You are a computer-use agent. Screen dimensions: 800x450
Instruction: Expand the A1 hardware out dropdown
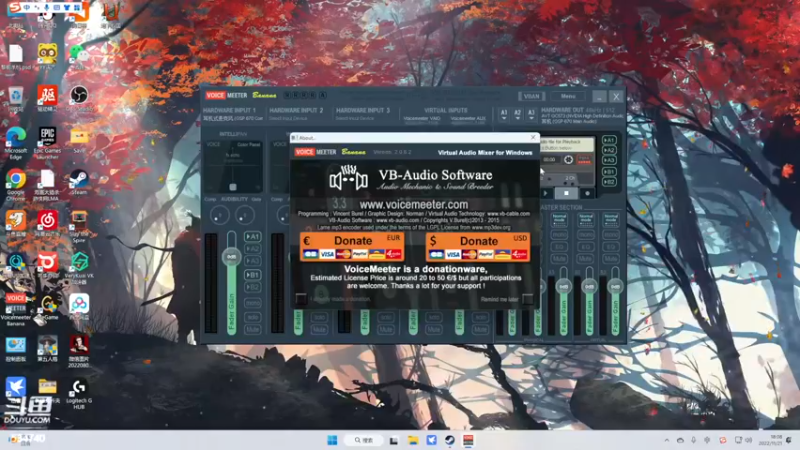(504, 115)
